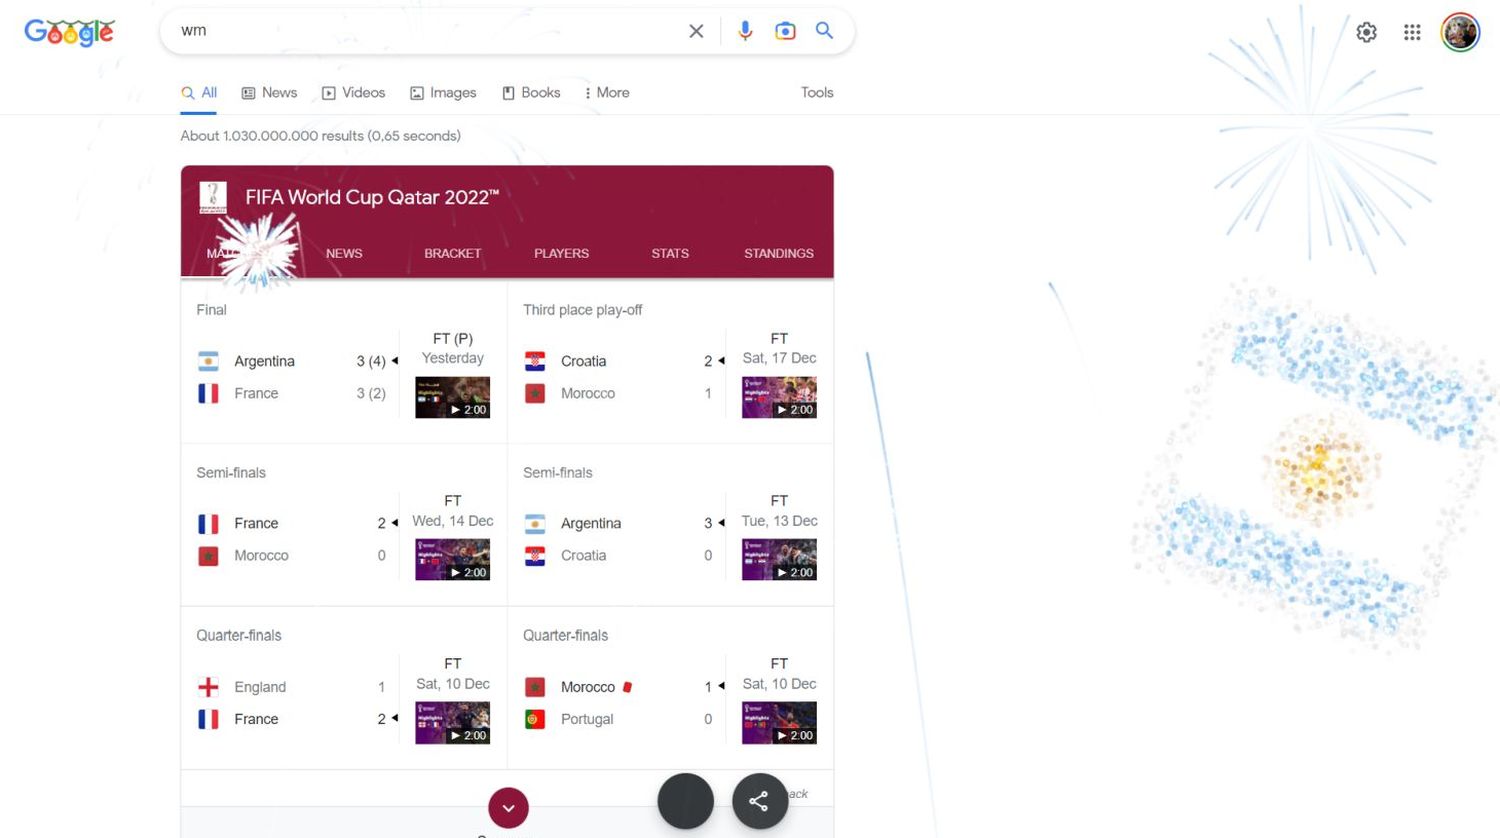The height and width of the screenshot is (838, 1500).
Task: Open Google settings gear icon
Action: (x=1366, y=32)
